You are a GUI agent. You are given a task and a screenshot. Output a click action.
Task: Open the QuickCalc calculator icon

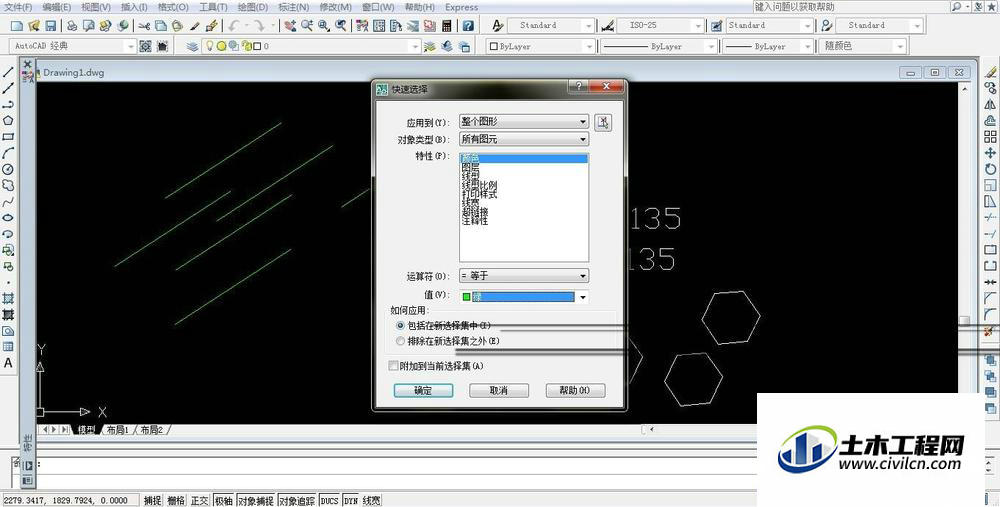[x=446, y=26]
